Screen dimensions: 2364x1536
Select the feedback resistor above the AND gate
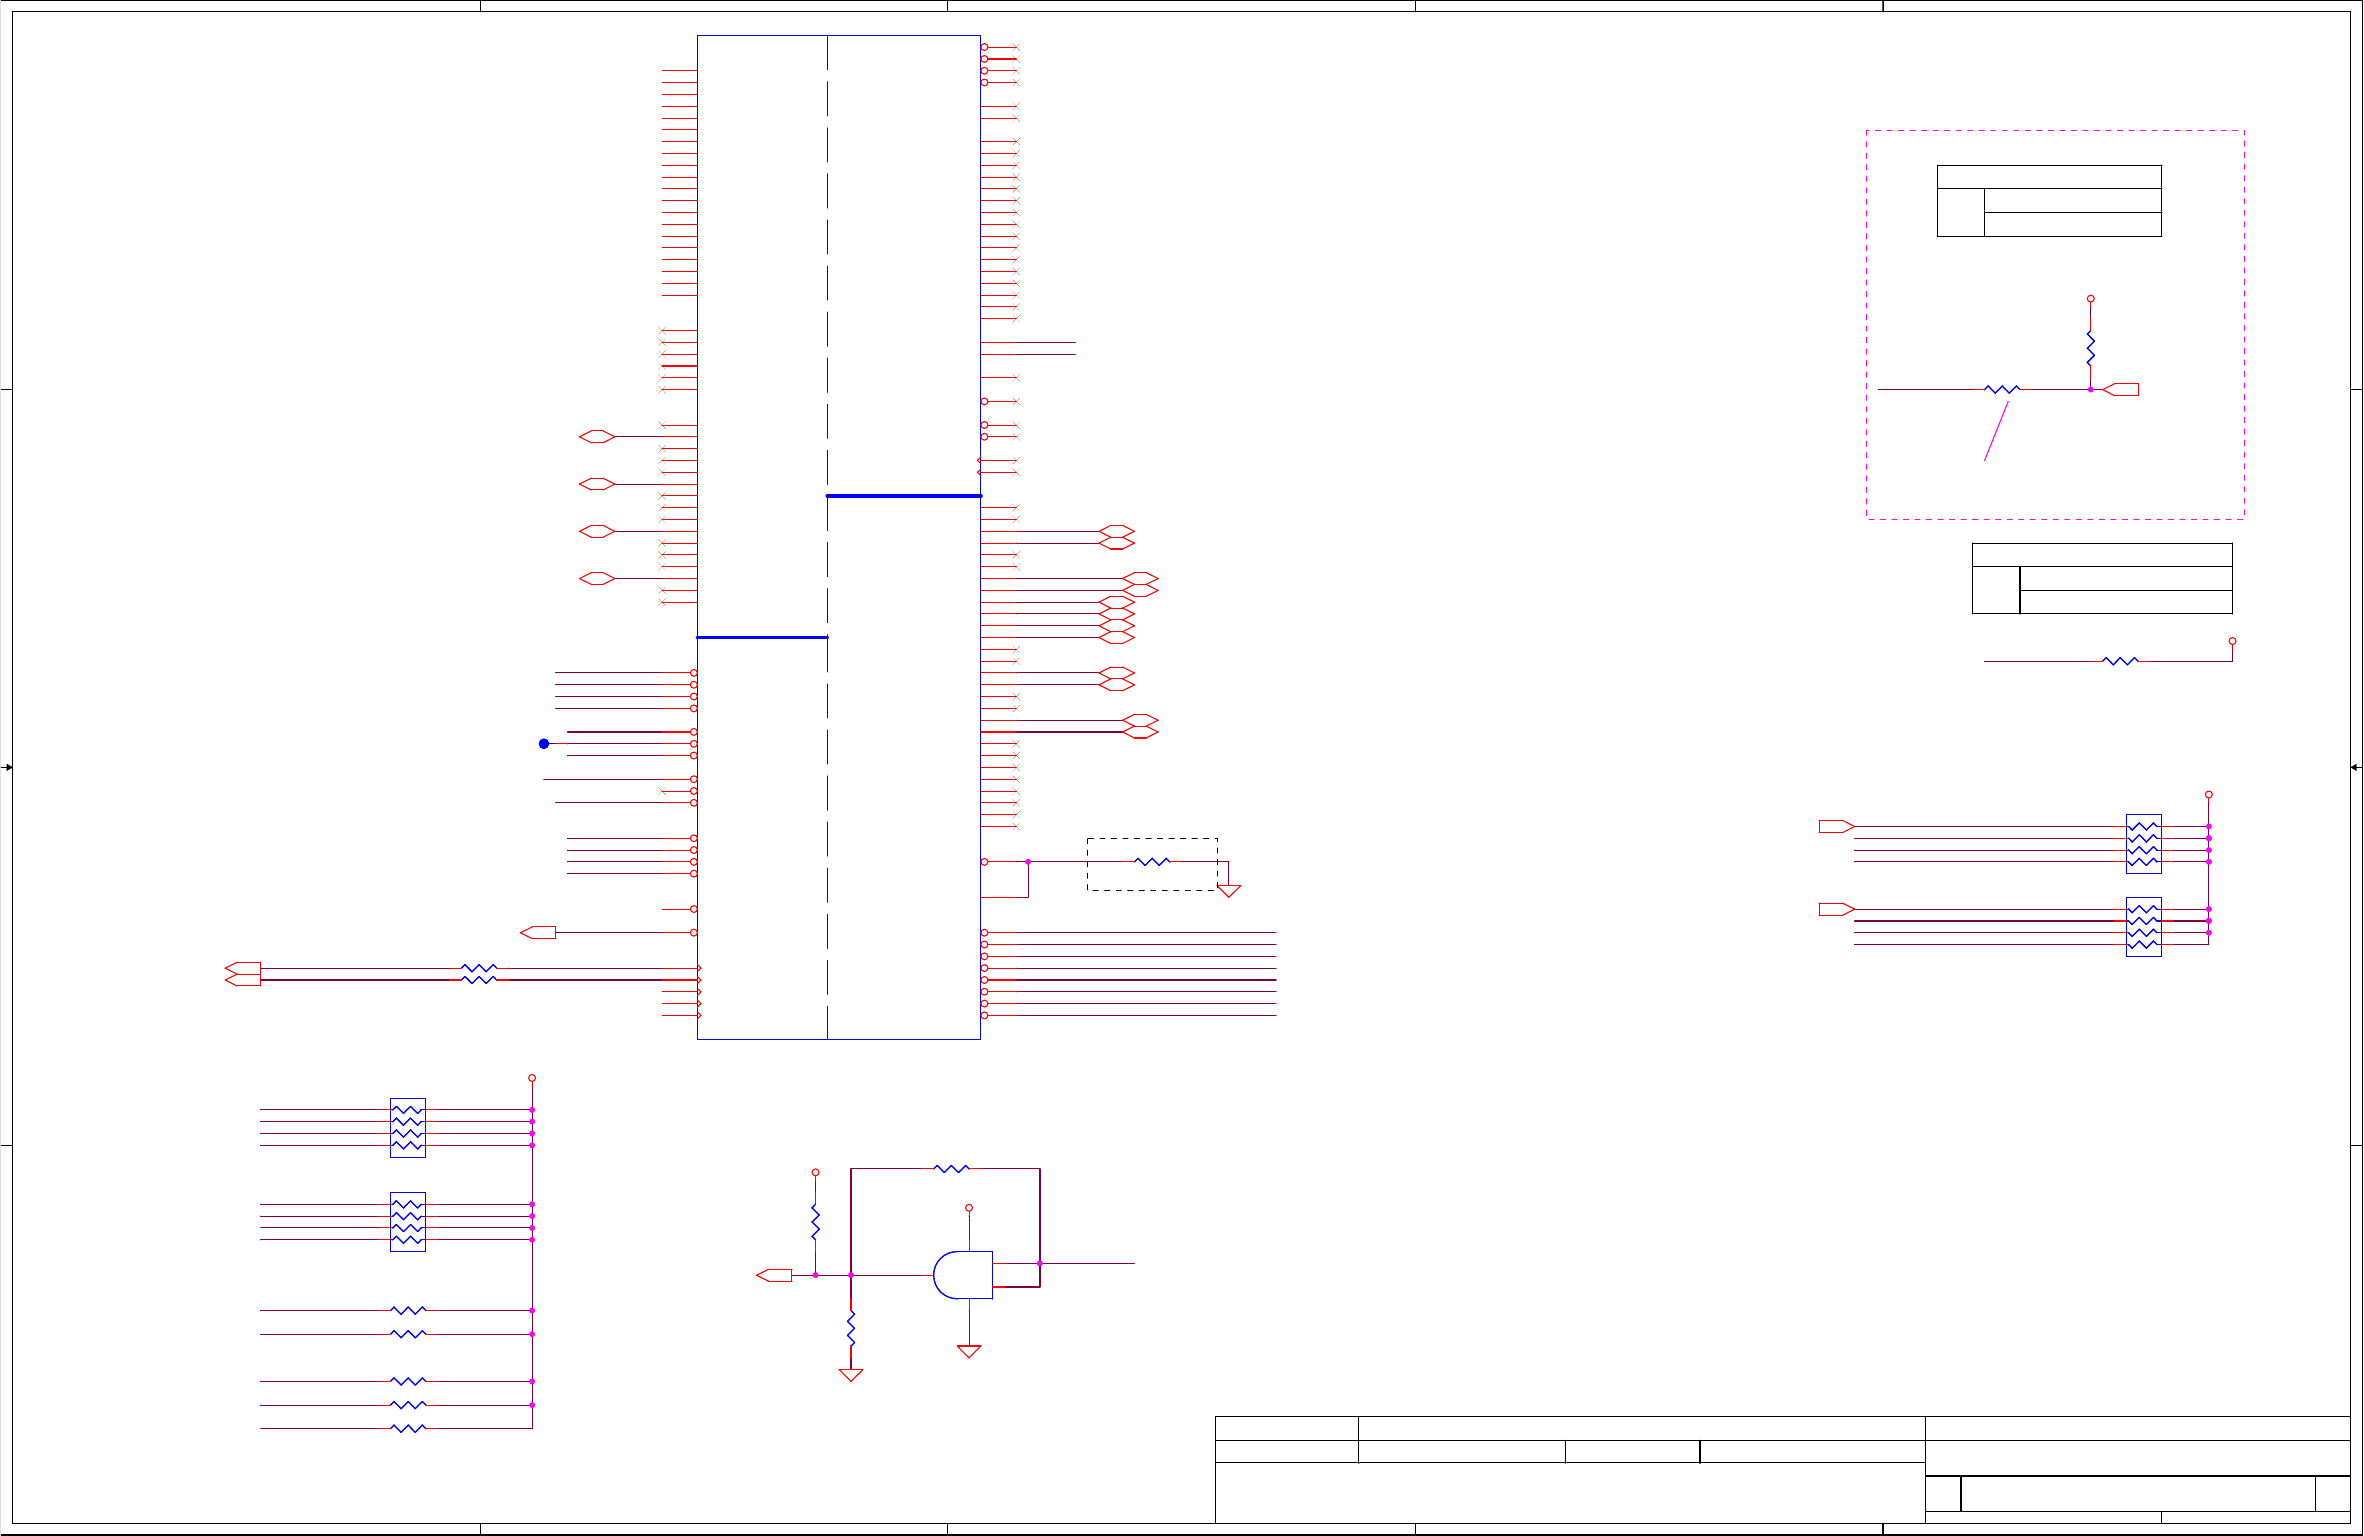pos(951,1168)
